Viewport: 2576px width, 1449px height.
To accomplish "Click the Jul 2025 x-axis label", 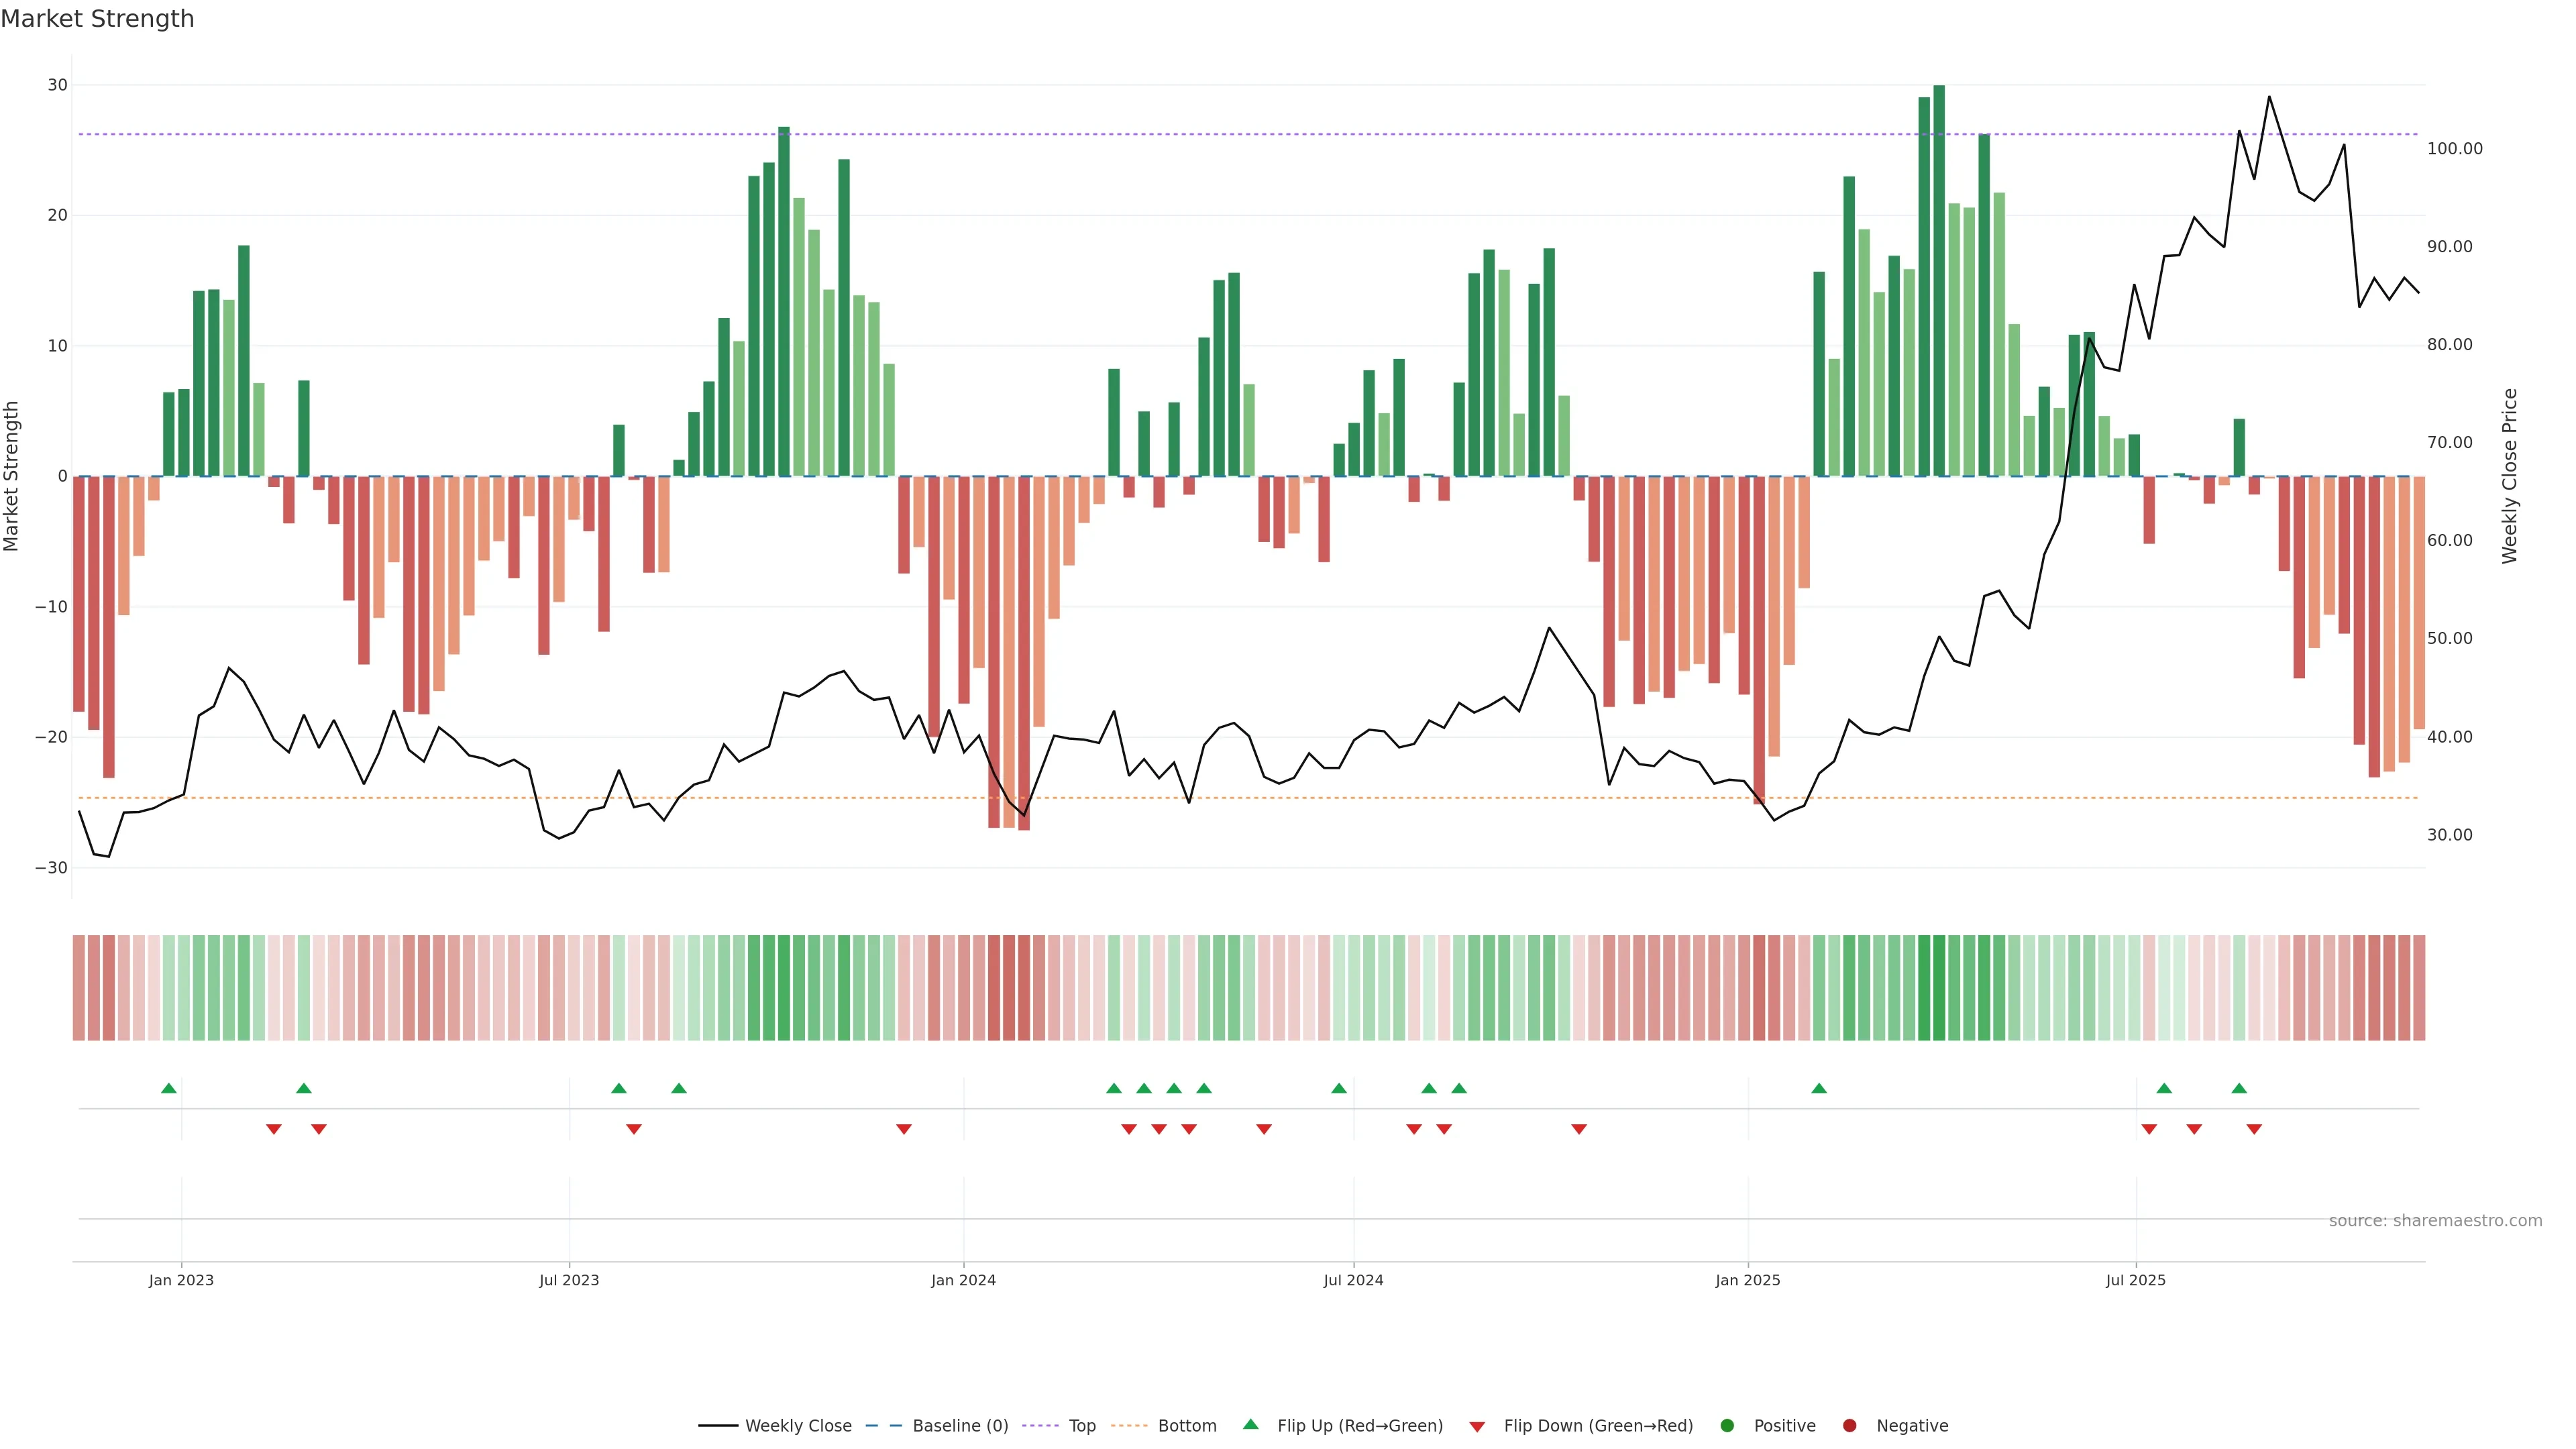I will [x=2135, y=1280].
